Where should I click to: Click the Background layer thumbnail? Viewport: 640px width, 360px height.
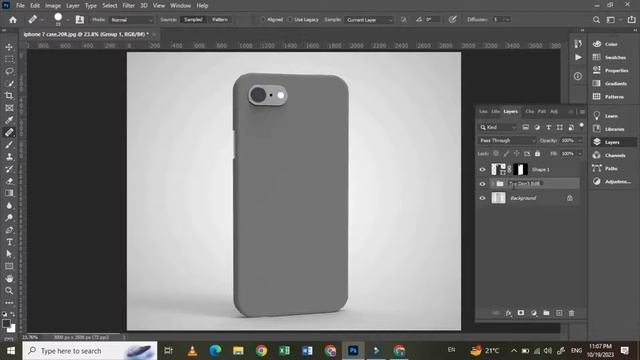(x=498, y=198)
